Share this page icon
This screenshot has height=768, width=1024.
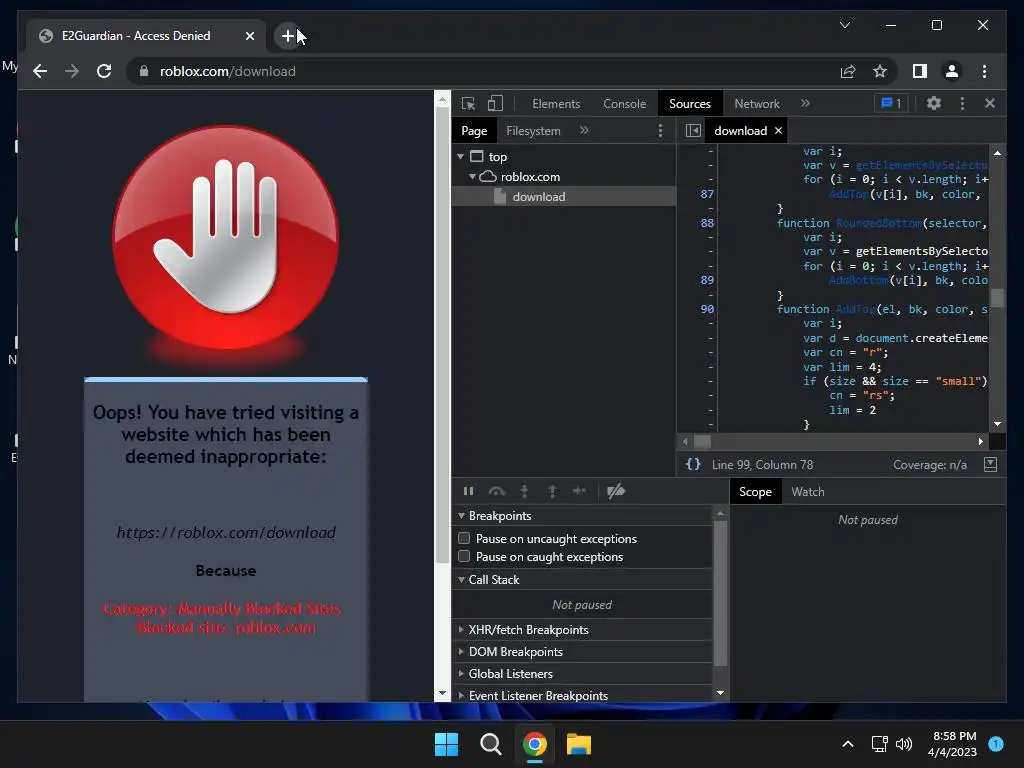848,71
